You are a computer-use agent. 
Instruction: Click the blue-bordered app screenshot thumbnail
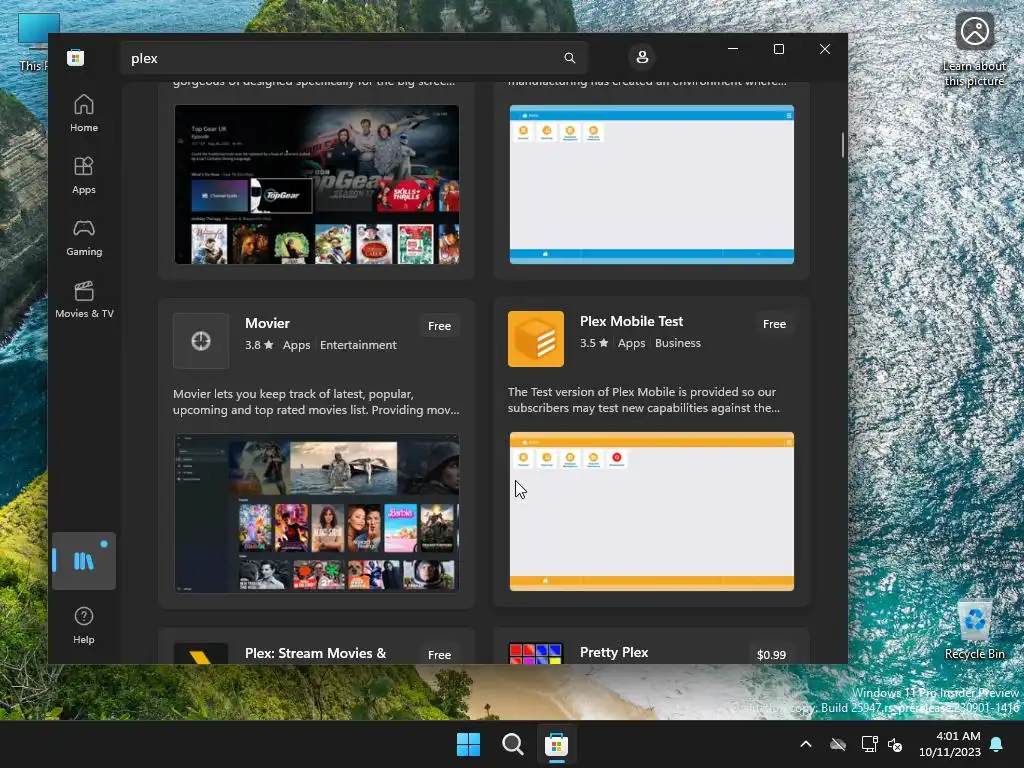click(652, 184)
